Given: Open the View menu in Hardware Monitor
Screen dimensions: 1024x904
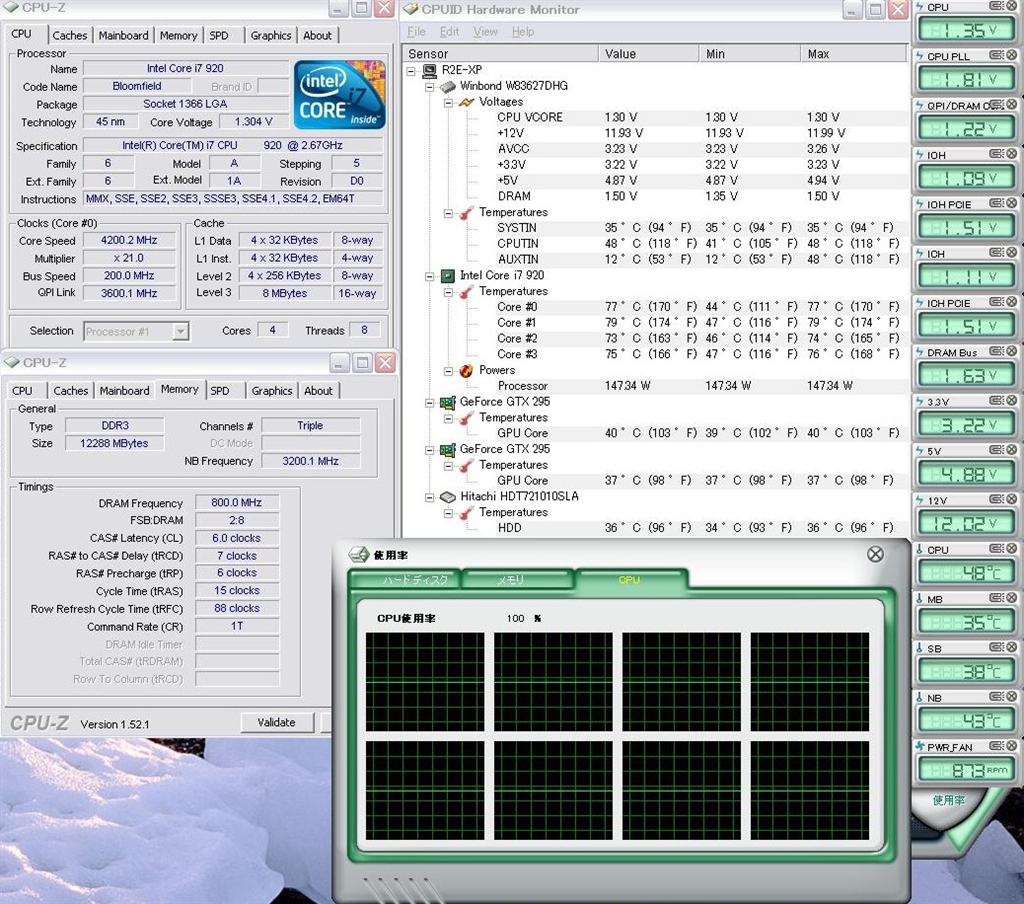Looking at the screenshot, I should pos(485,32).
